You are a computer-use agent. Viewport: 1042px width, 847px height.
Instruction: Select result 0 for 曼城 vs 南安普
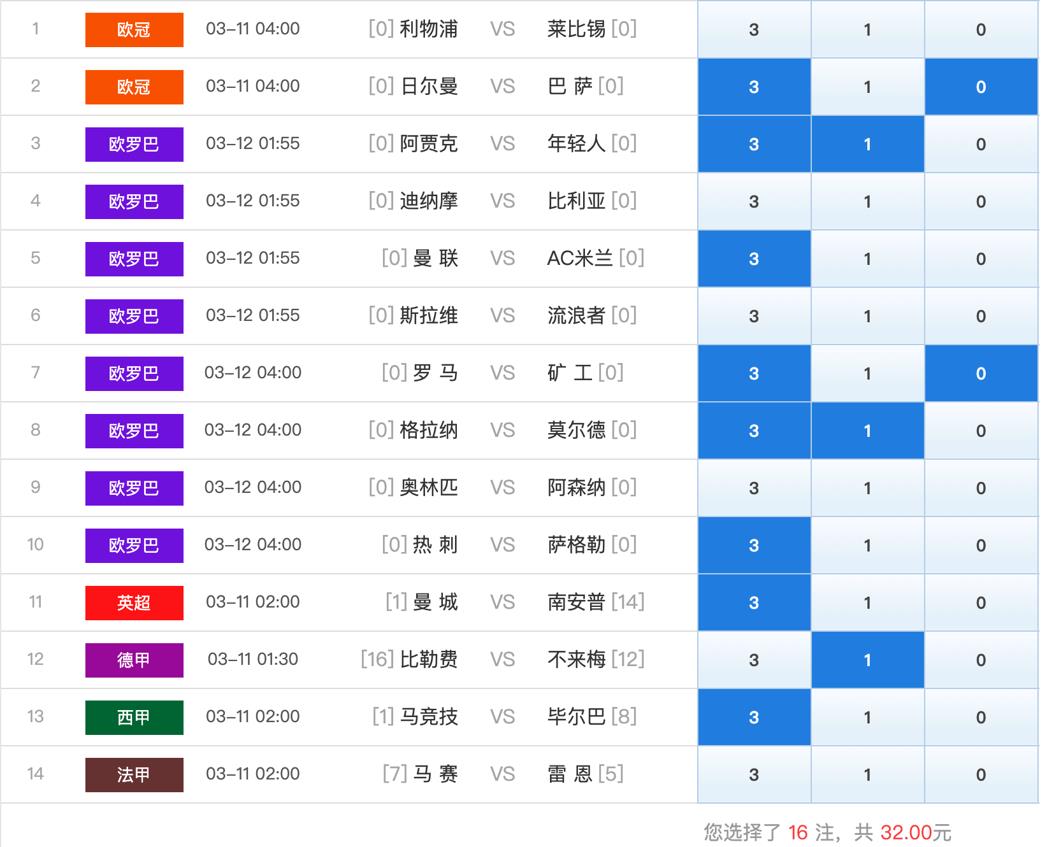click(x=981, y=603)
